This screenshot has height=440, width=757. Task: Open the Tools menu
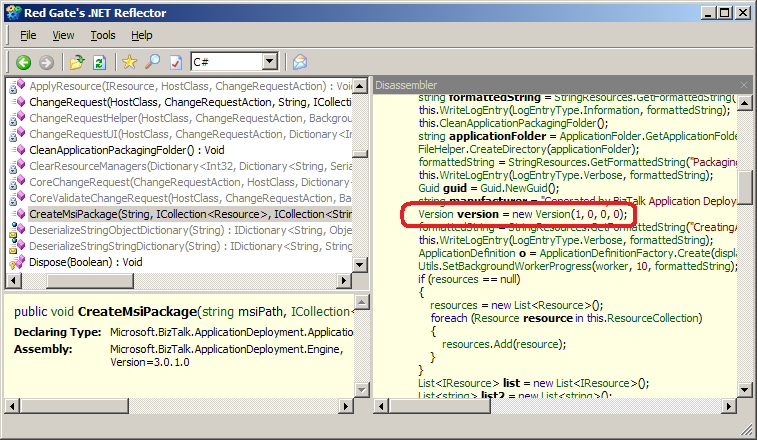click(103, 35)
